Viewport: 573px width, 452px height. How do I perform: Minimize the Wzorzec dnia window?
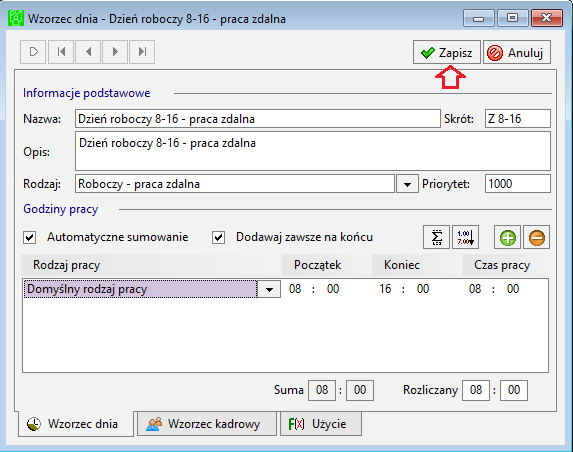click(x=478, y=18)
